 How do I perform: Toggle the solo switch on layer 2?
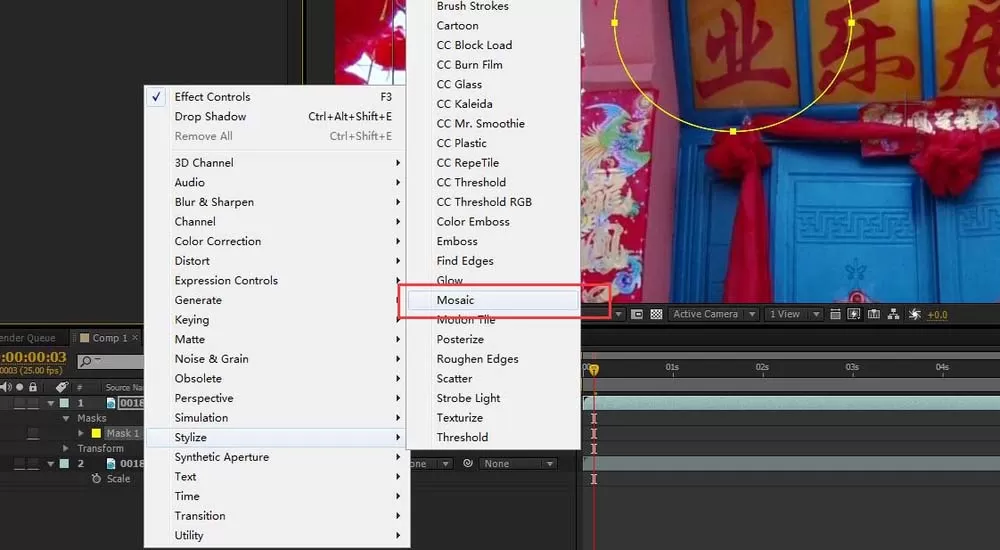coord(19,464)
